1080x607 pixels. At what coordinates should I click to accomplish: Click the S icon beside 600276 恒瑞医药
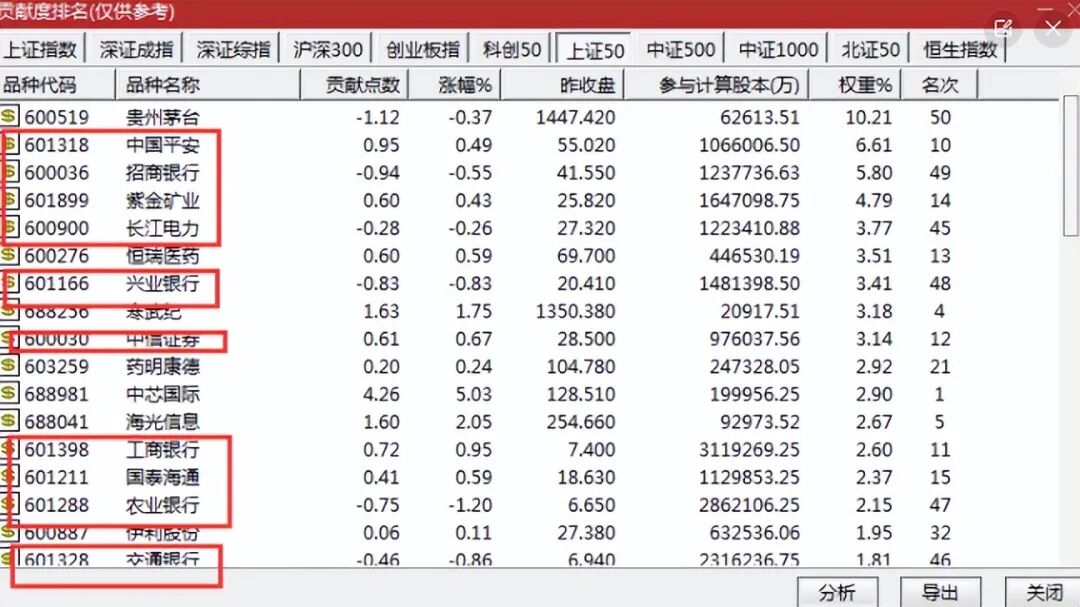9,254
